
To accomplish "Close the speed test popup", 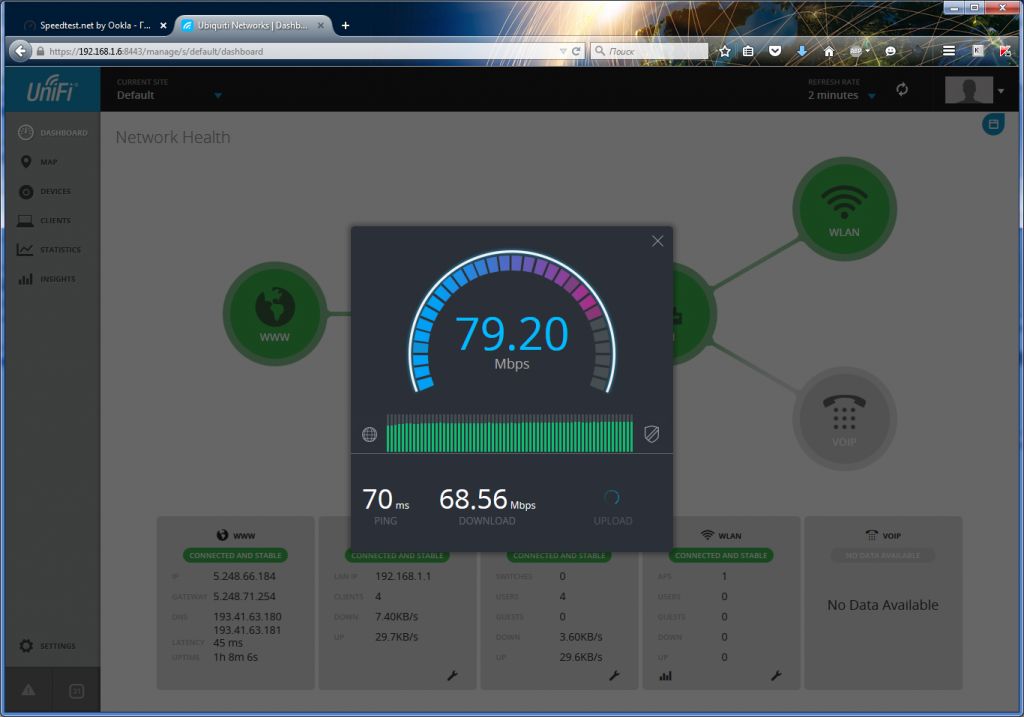I will coord(657,241).
